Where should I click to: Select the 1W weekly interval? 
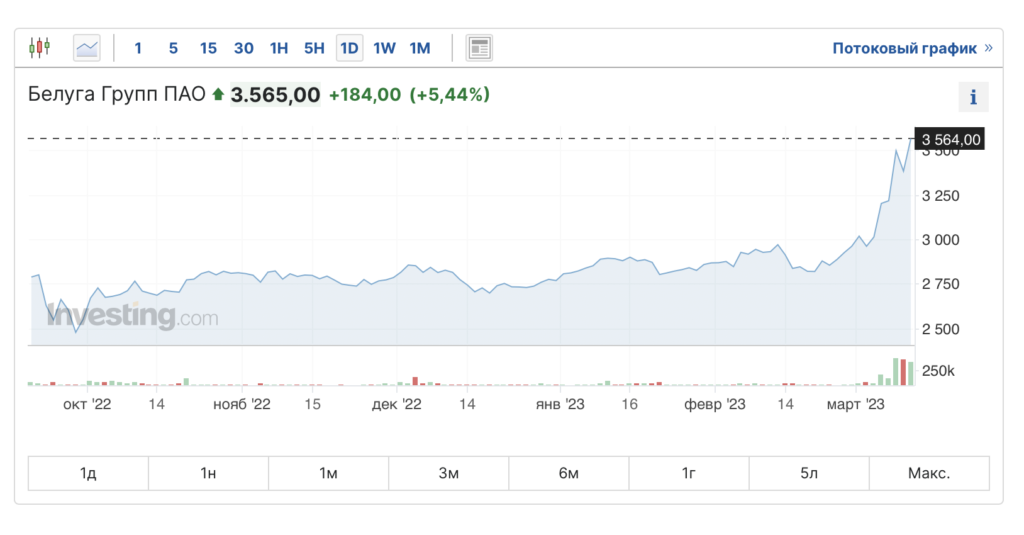[385, 48]
